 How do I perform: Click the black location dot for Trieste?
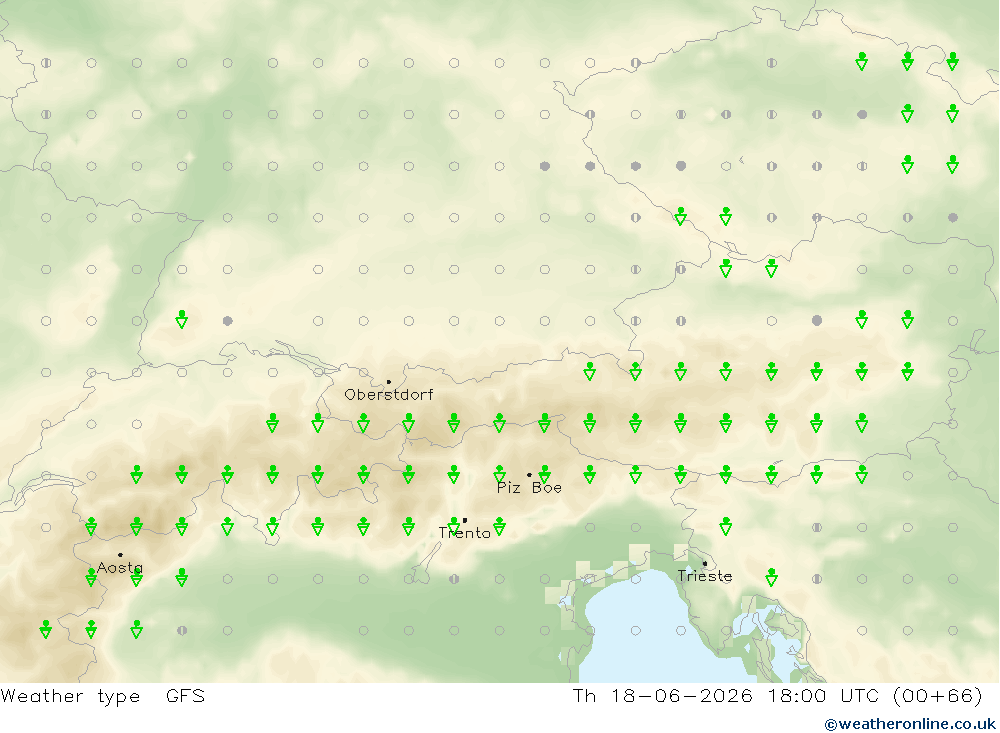point(705,563)
